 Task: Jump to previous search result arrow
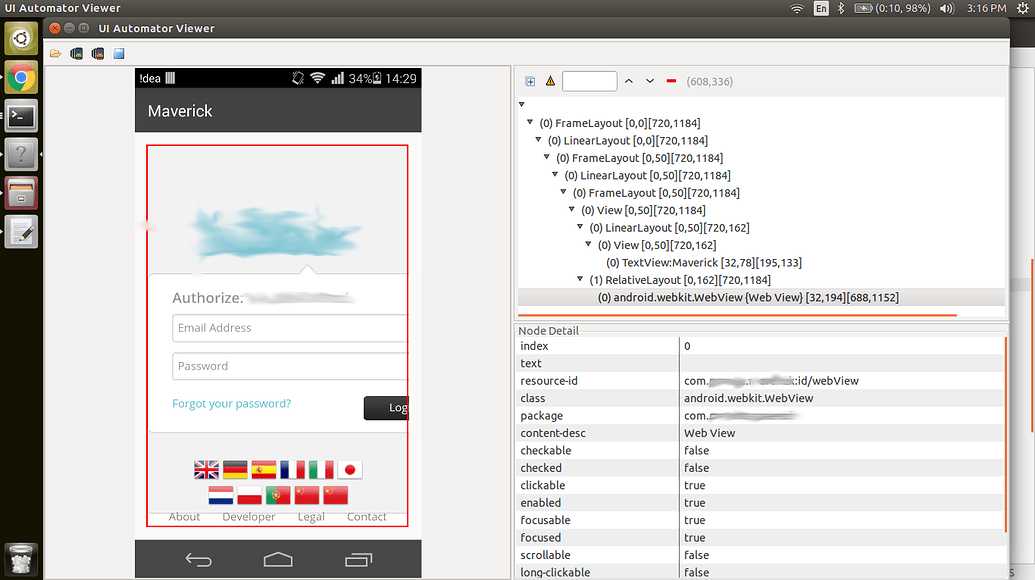click(x=630, y=81)
